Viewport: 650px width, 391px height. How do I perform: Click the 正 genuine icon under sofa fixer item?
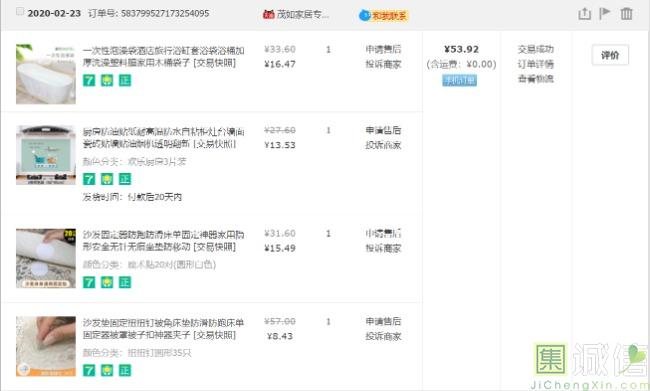125,282
